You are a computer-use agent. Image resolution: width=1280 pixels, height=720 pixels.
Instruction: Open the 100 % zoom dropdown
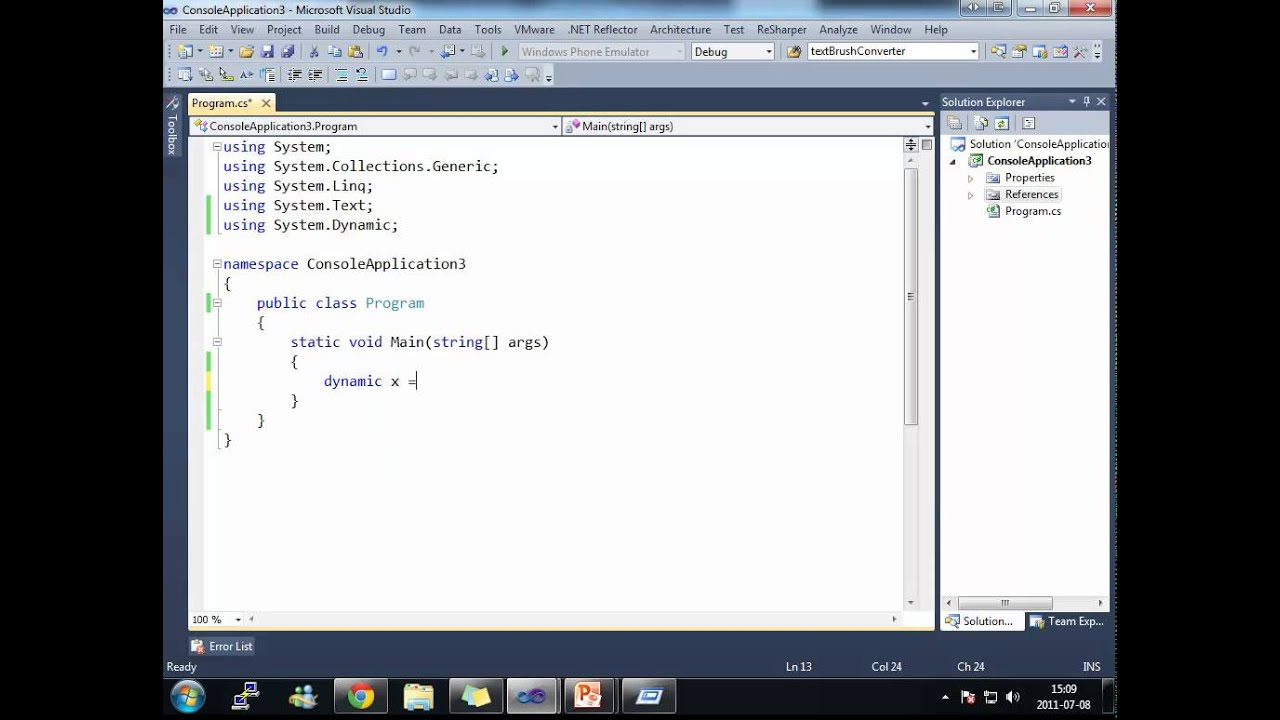239,620
